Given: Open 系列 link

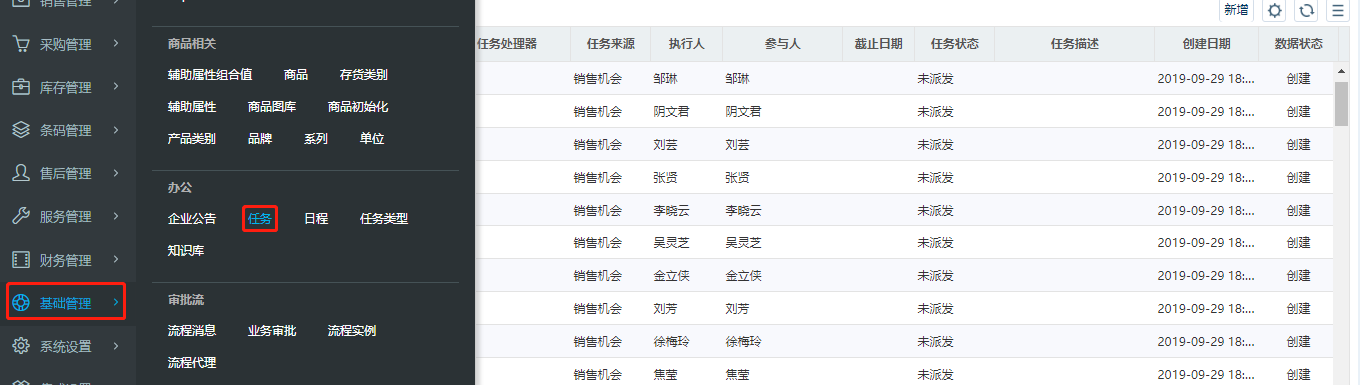Looking at the screenshot, I should (316, 139).
